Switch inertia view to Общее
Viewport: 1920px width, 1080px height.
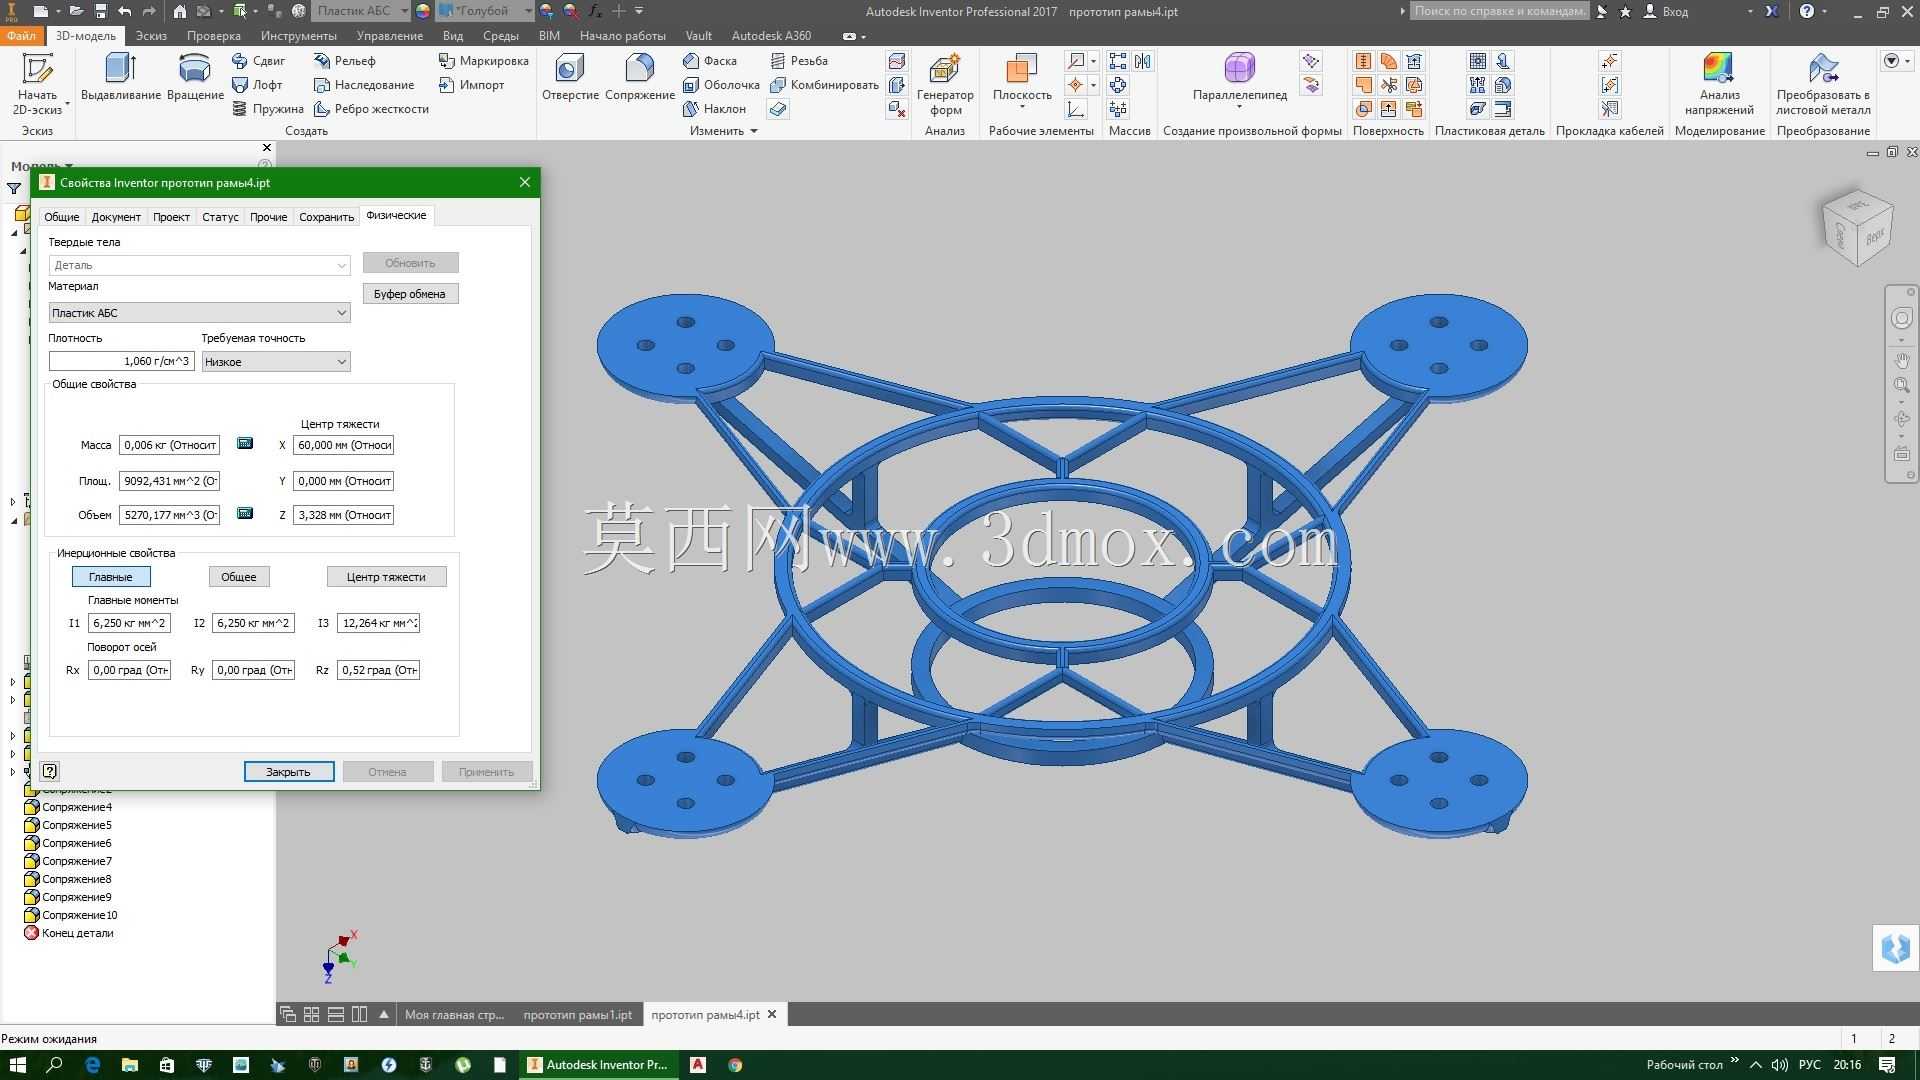tap(239, 577)
